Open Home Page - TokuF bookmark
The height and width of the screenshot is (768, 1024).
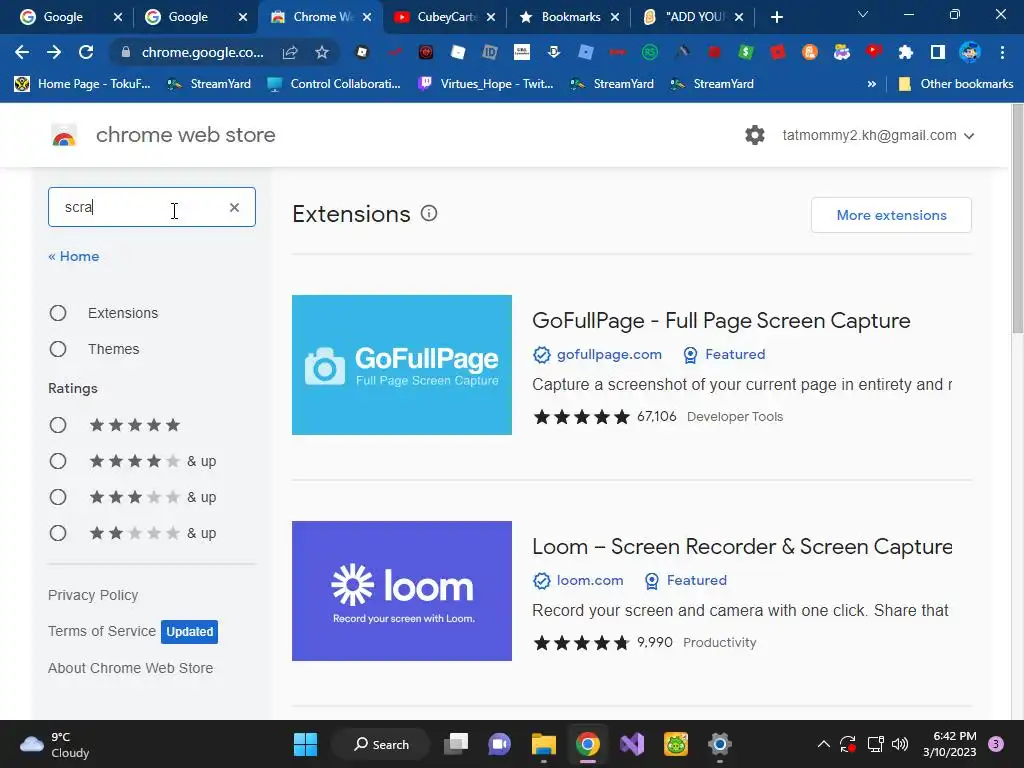click(x=82, y=84)
